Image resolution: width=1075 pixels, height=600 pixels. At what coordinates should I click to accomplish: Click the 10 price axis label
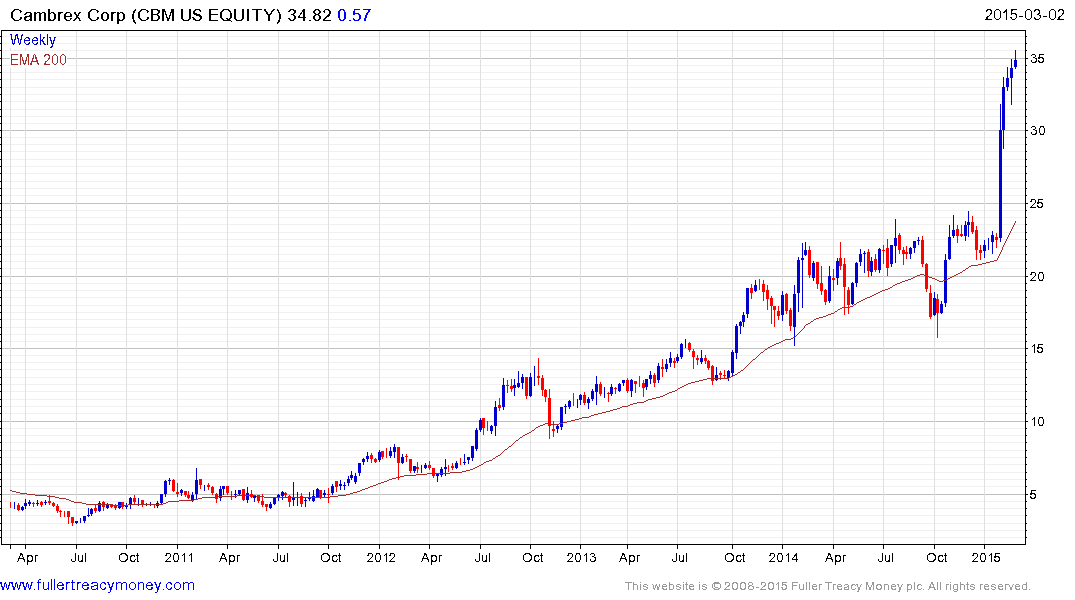1037,422
